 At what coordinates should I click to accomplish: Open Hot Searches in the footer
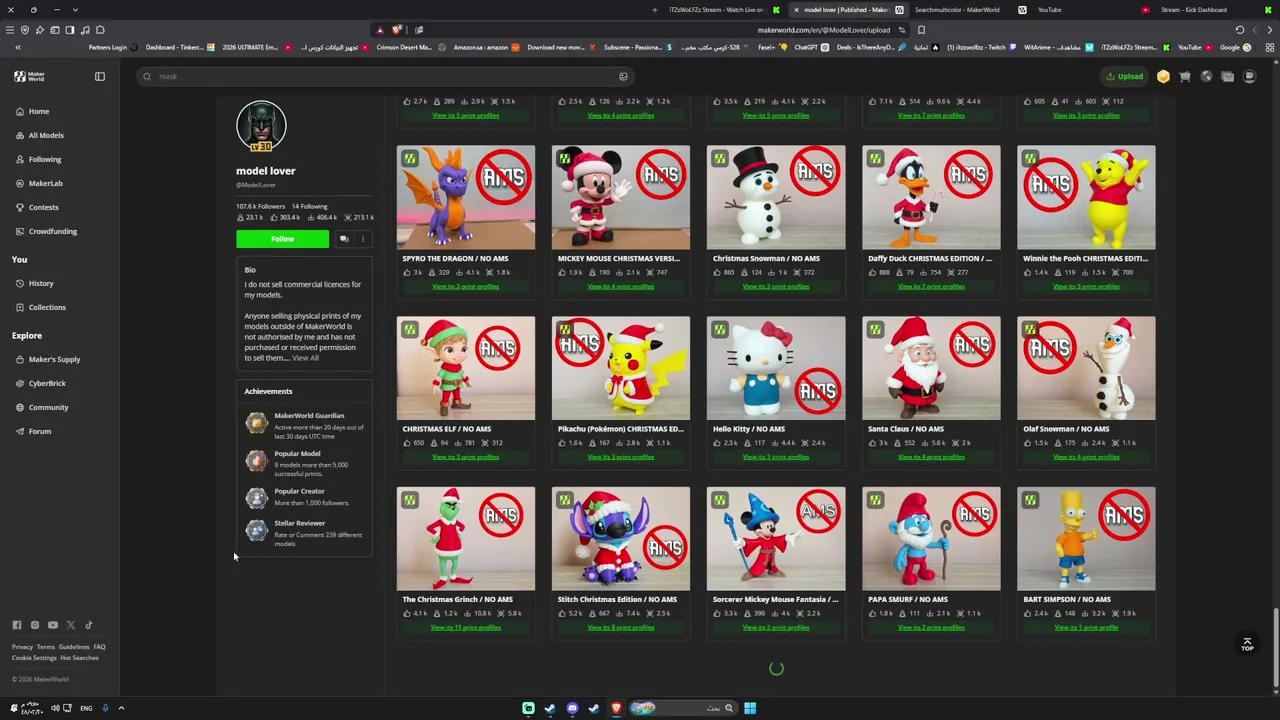tap(79, 658)
